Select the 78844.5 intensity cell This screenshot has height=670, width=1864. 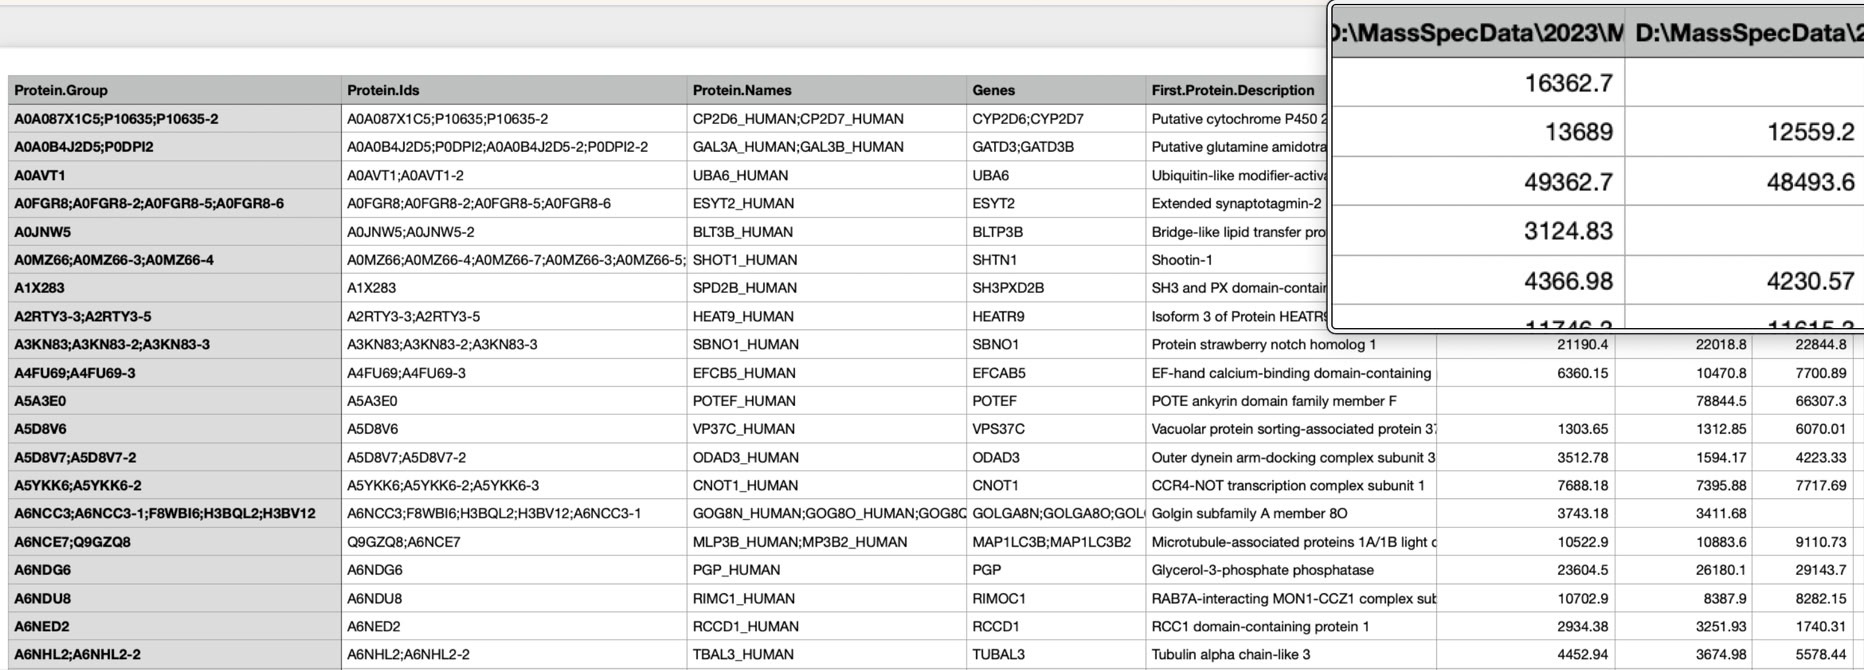pos(1720,401)
